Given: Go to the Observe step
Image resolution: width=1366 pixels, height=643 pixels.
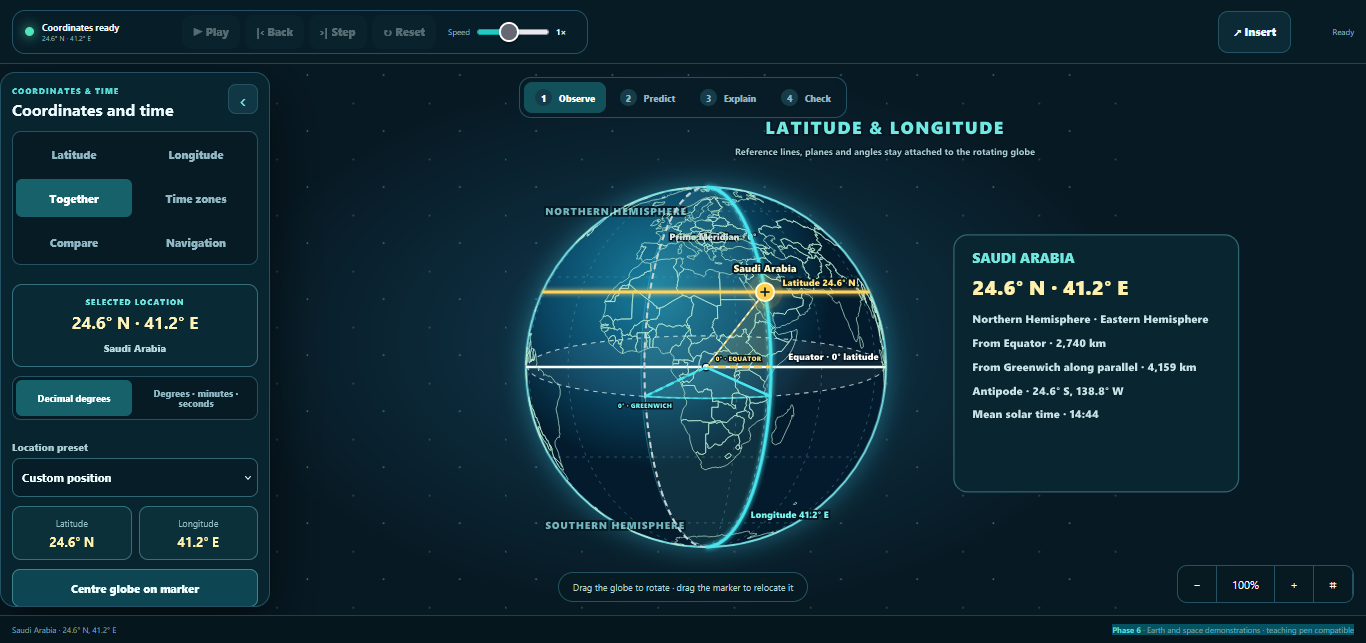Looking at the screenshot, I should [x=565, y=98].
